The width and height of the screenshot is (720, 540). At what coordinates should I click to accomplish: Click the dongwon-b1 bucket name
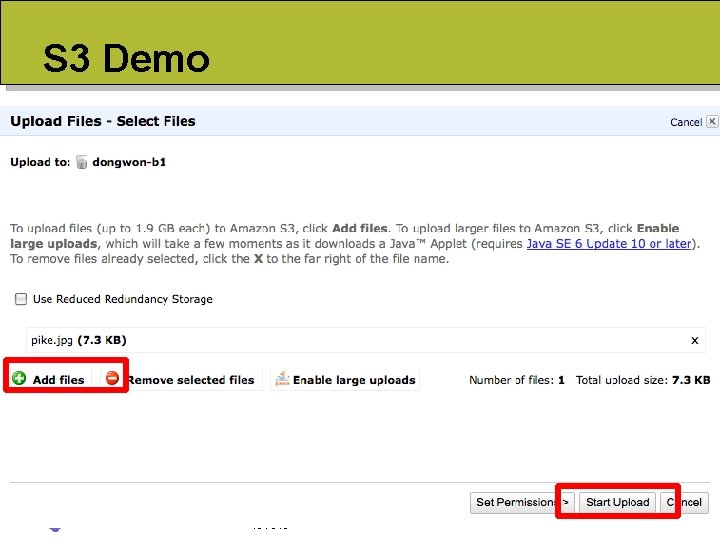point(129,162)
